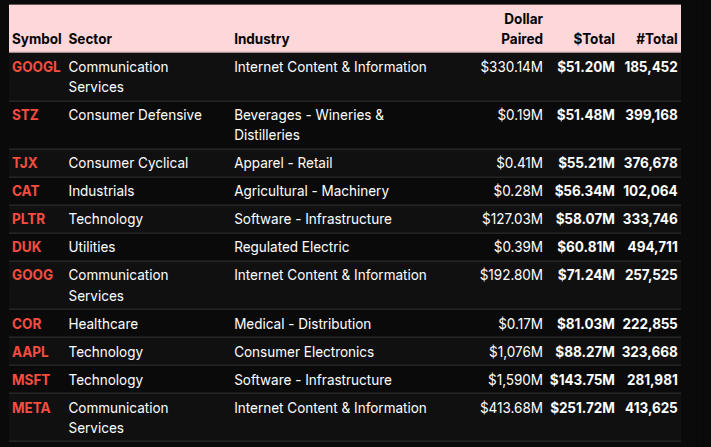
Task: Select META's $251.72M total cell
Action: pyautogui.click(x=582, y=408)
